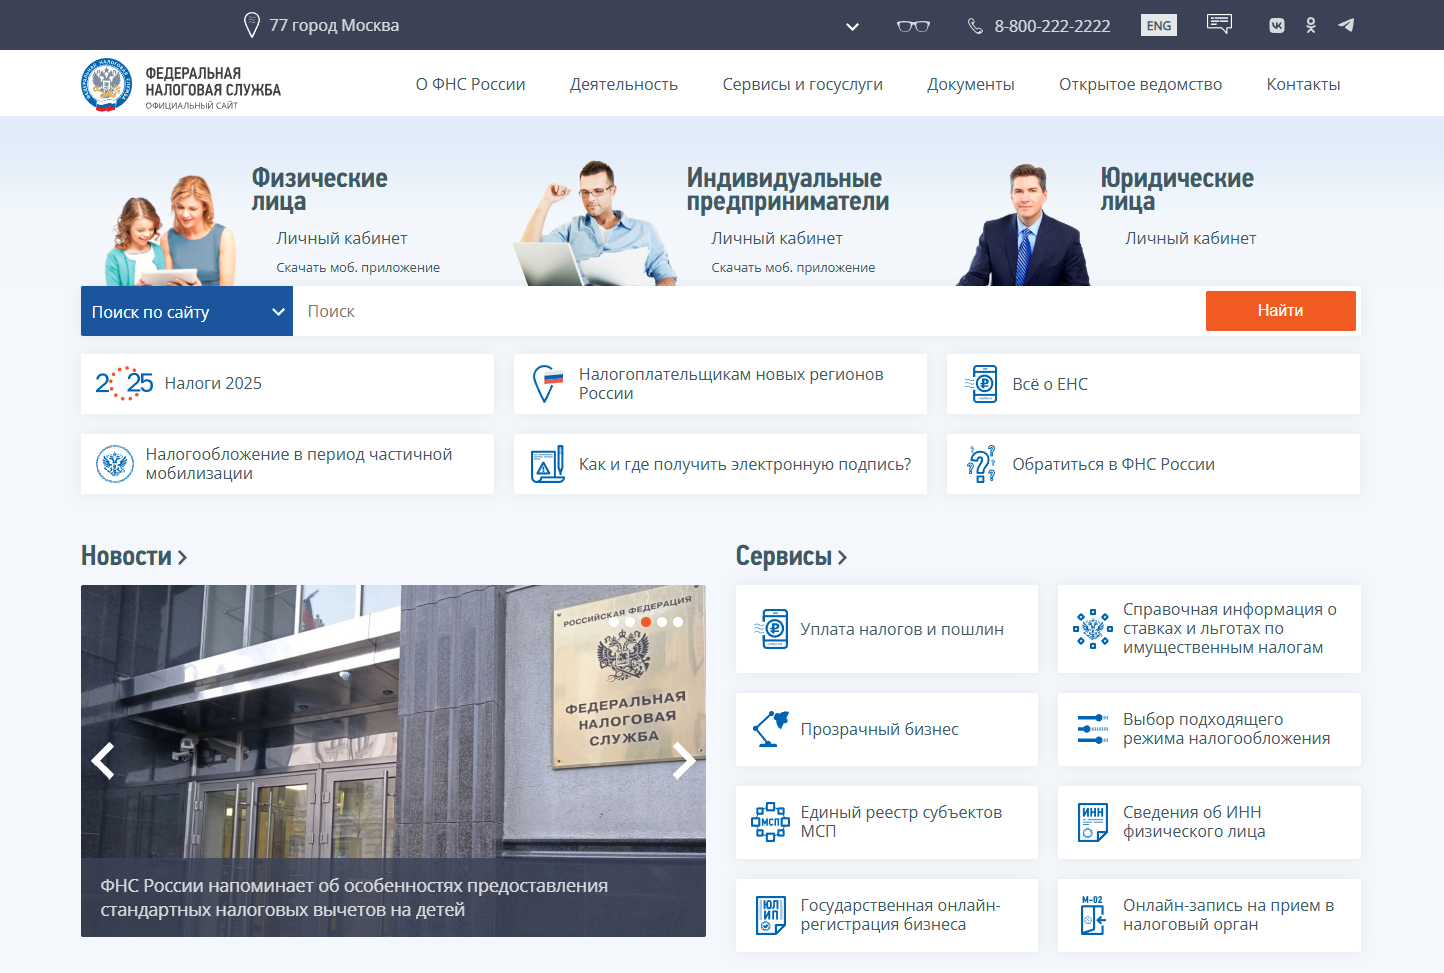Open Обратиться в ФНС России text
The height and width of the screenshot is (973, 1444).
click(1113, 464)
